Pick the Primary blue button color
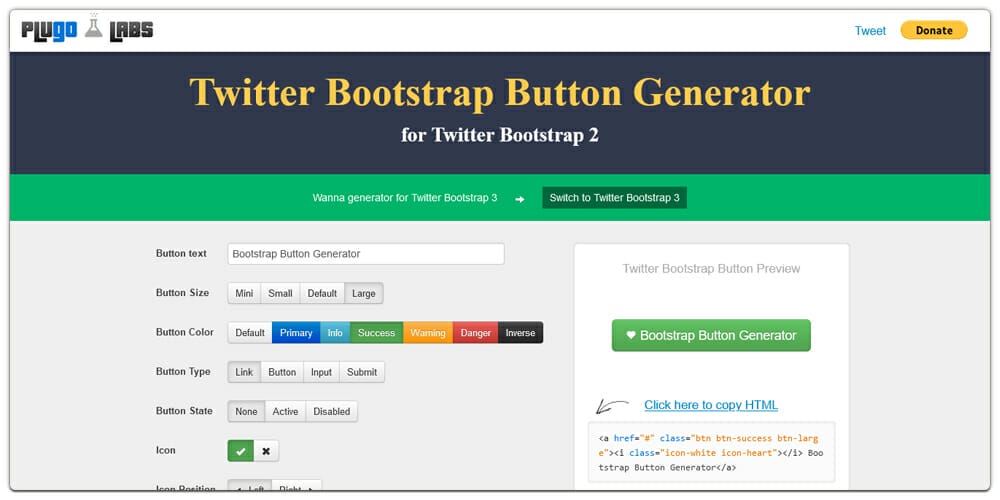1000x500 pixels. (296, 333)
